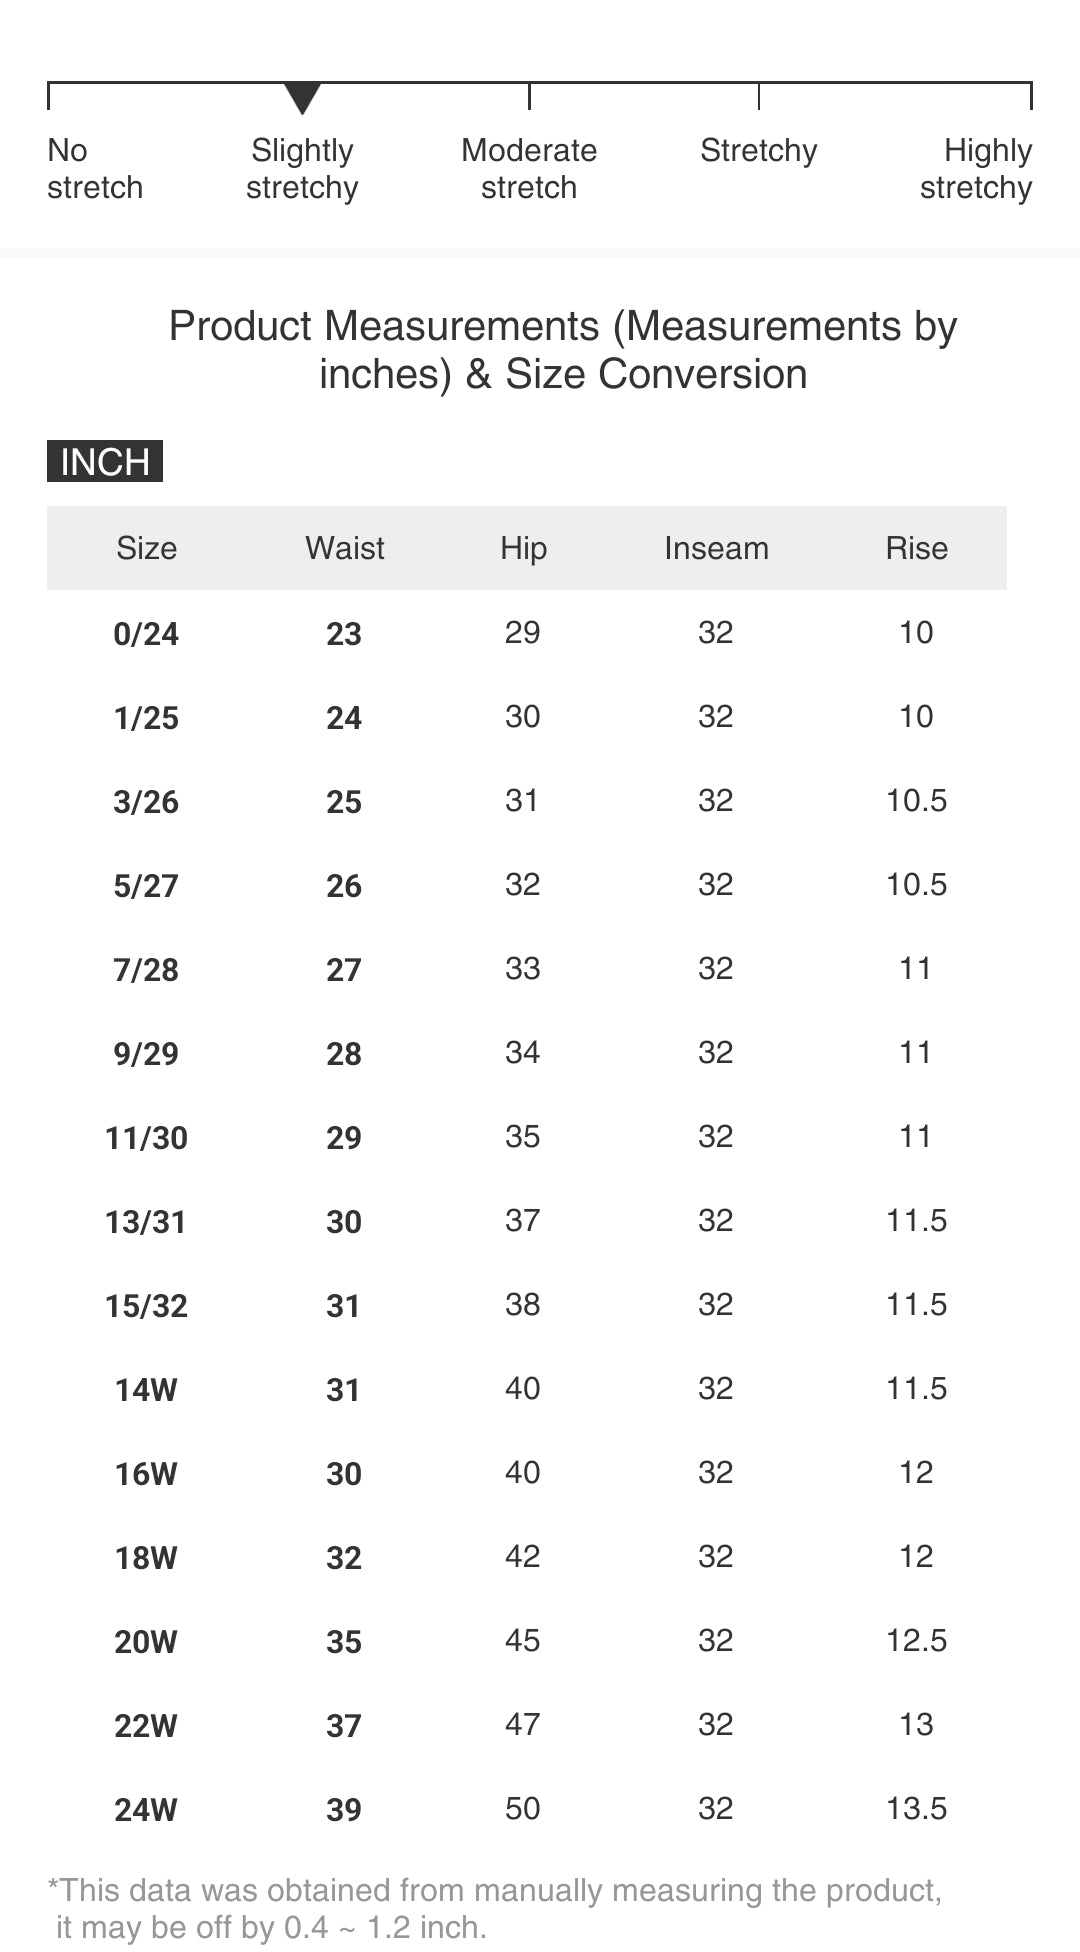Select the 7/28 size row label
The height and width of the screenshot is (1952, 1080).
(x=146, y=970)
